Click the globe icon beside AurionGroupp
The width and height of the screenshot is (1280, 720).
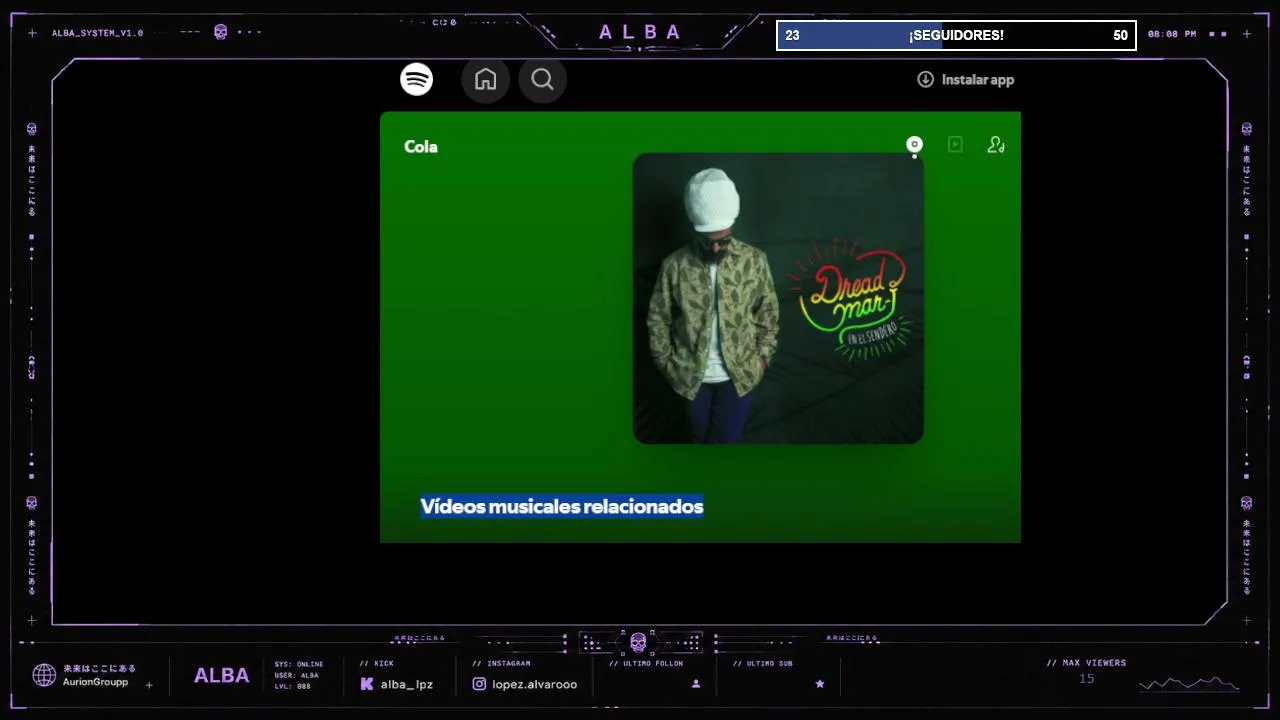44,675
